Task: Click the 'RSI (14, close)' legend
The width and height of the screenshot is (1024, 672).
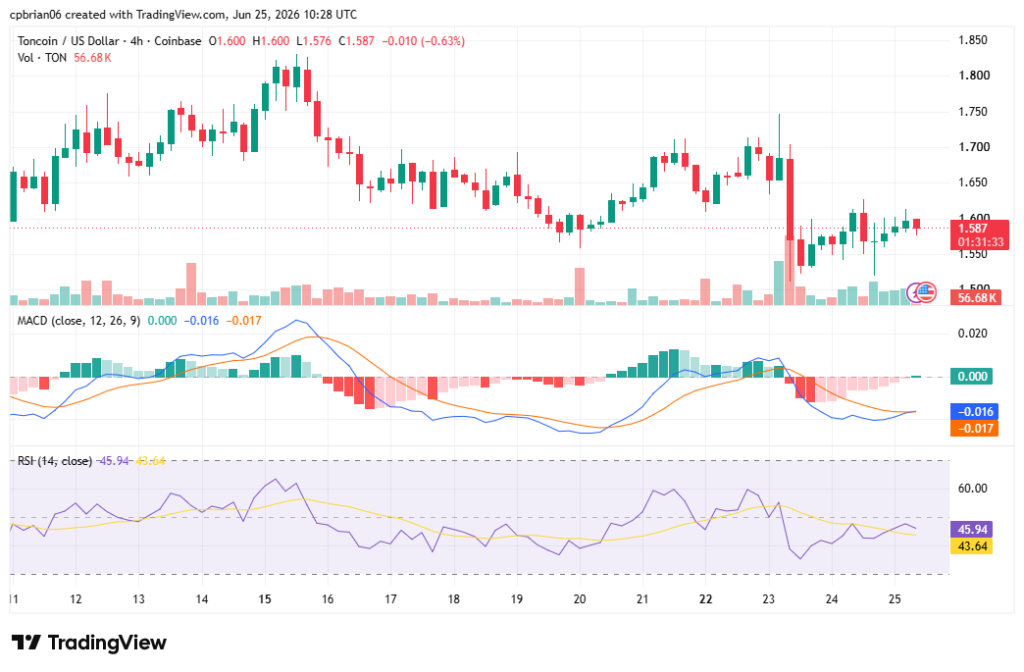Action: (55, 461)
